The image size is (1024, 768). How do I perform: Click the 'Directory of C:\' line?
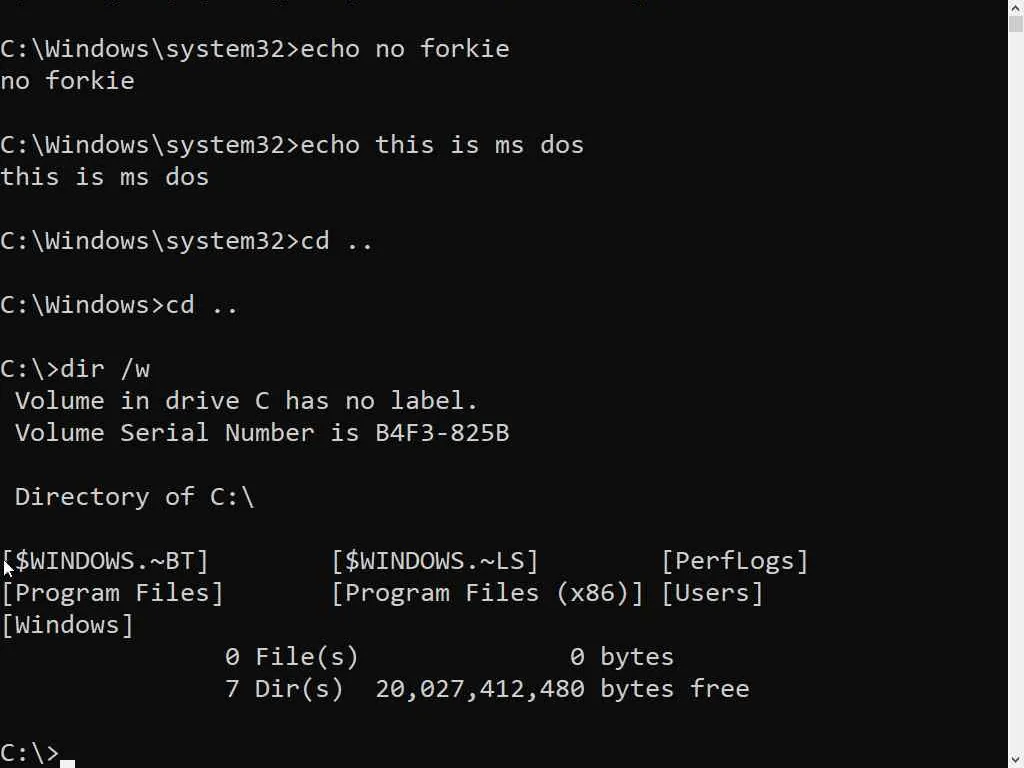pos(134,497)
